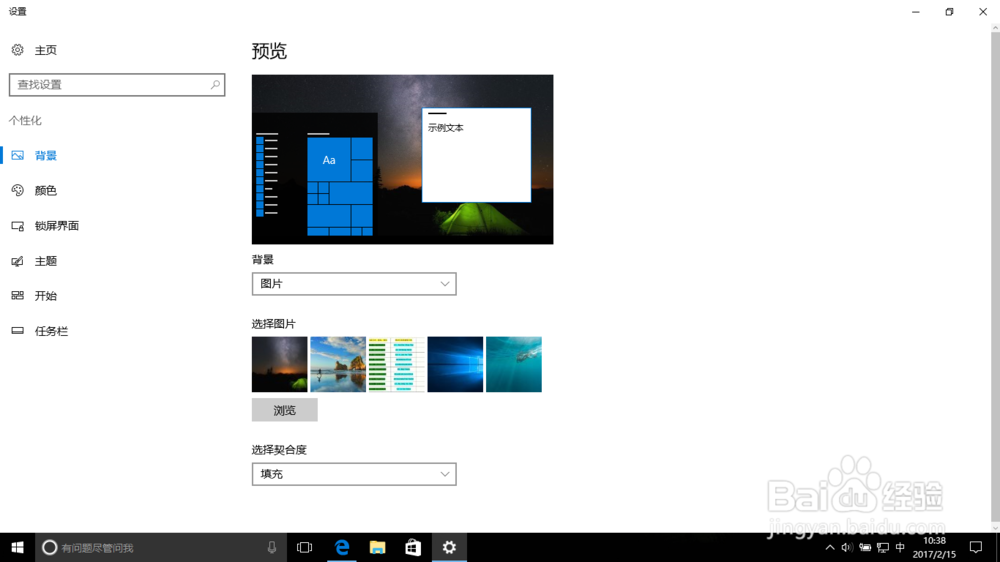1000x562 pixels.
Task: Click the search magnifier in 查找设置 box
Action: (215, 84)
